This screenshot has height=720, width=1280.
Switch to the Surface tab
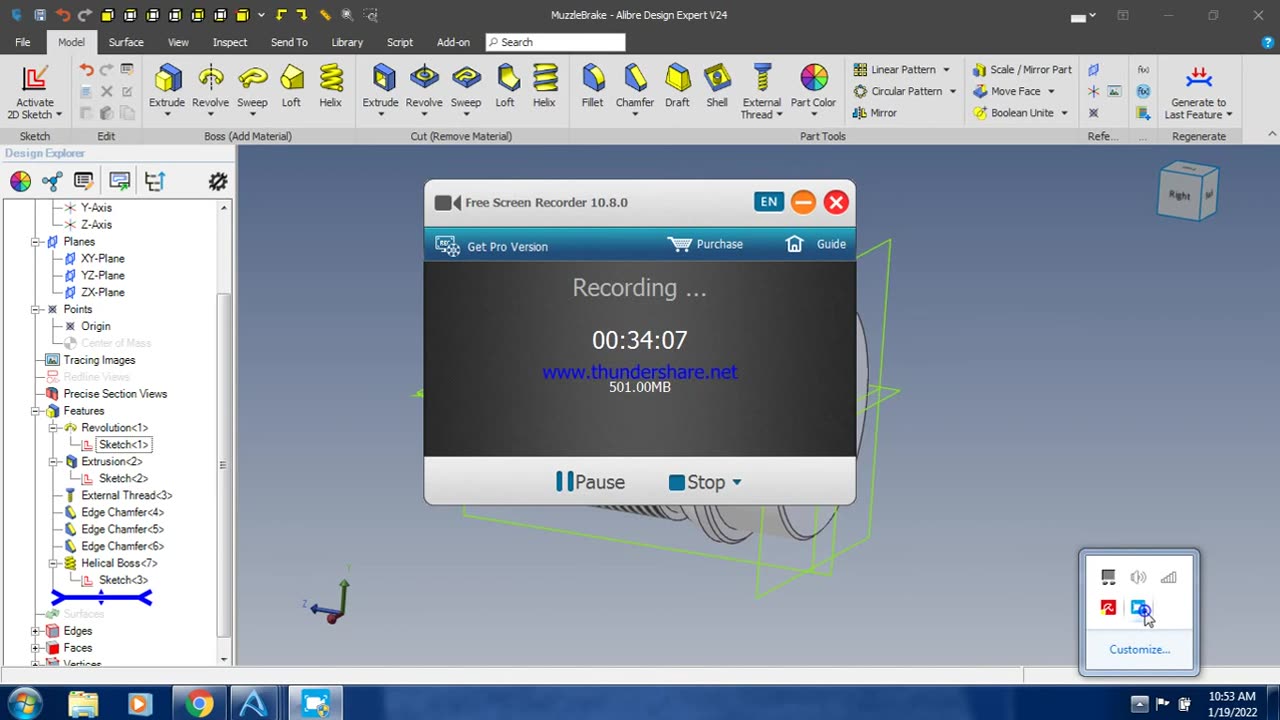click(126, 42)
